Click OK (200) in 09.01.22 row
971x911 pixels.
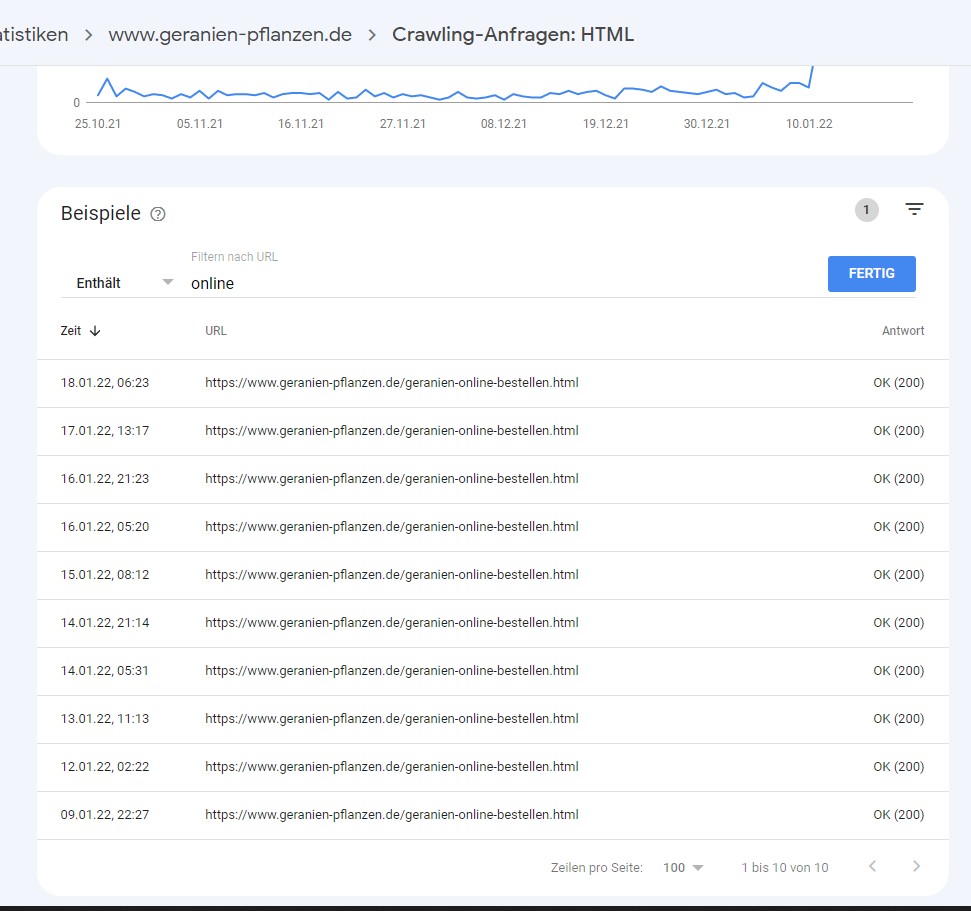pyautogui.click(x=898, y=815)
